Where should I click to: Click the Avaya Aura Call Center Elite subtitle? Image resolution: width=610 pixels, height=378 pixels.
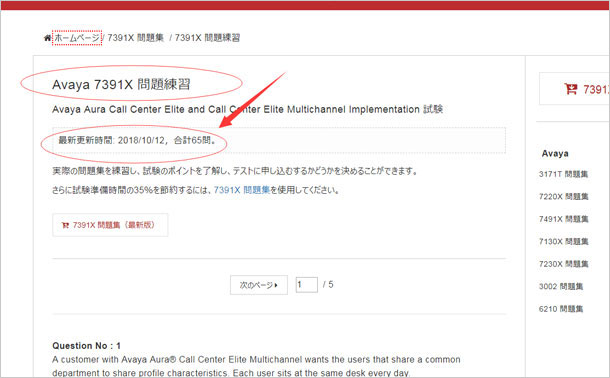(247, 109)
